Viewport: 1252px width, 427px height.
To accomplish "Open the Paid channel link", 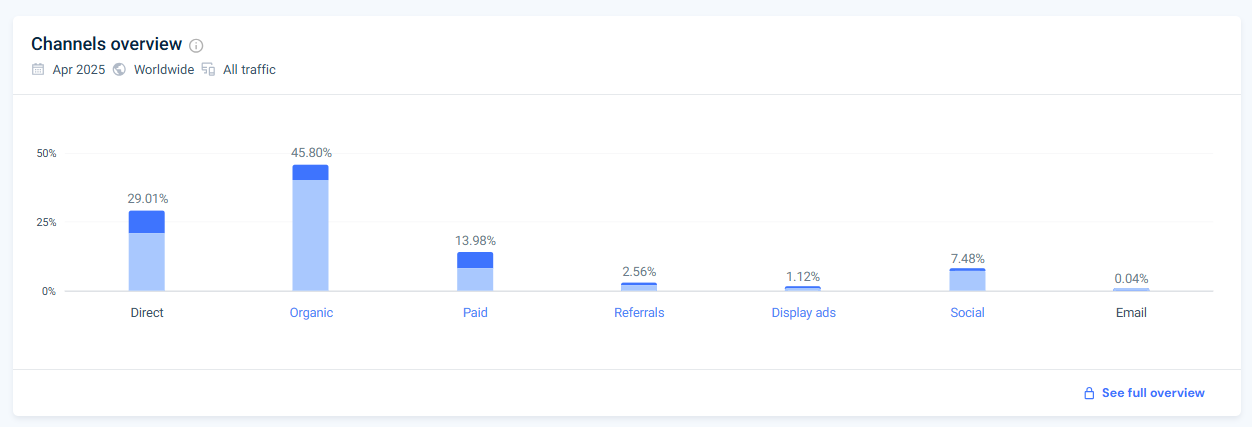I will click(x=475, y=312).
